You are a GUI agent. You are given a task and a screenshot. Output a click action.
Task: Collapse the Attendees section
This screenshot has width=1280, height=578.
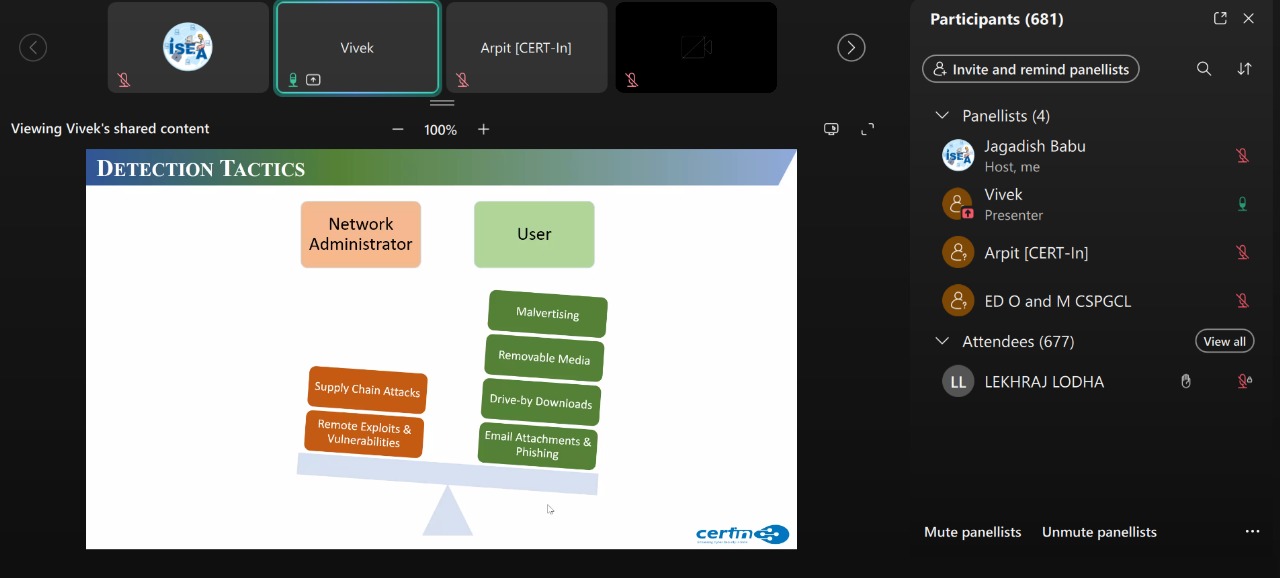click(x=942, y=341)
